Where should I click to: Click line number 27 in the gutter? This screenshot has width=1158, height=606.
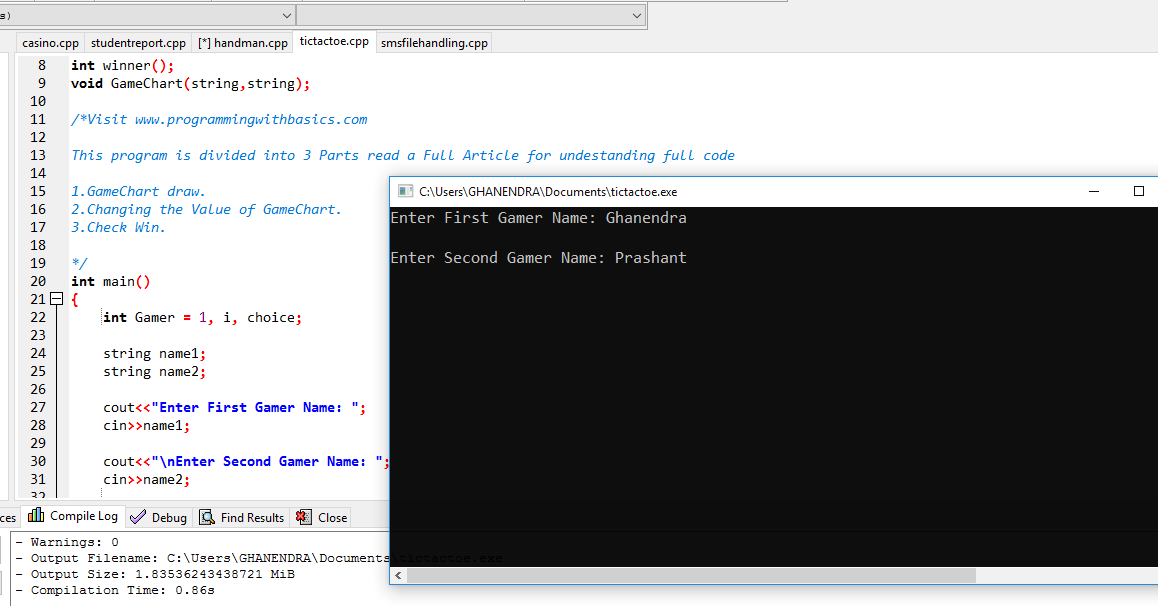click(38, 407)
